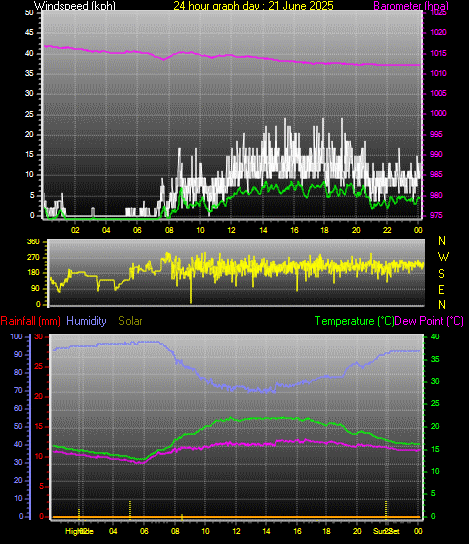This screenshot has height=544, width=469.
Task: Click the W compass letter beside the direction graph
Action: (443, 257)
